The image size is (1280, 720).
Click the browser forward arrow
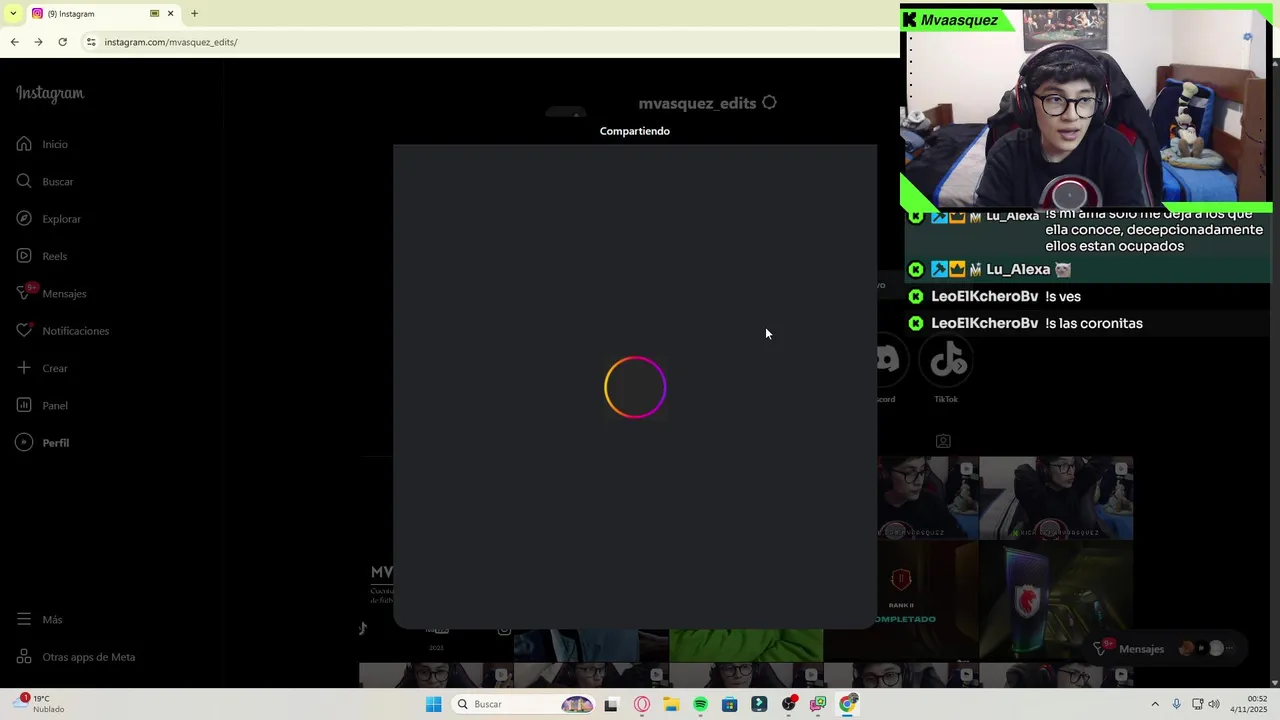point(38,42)
